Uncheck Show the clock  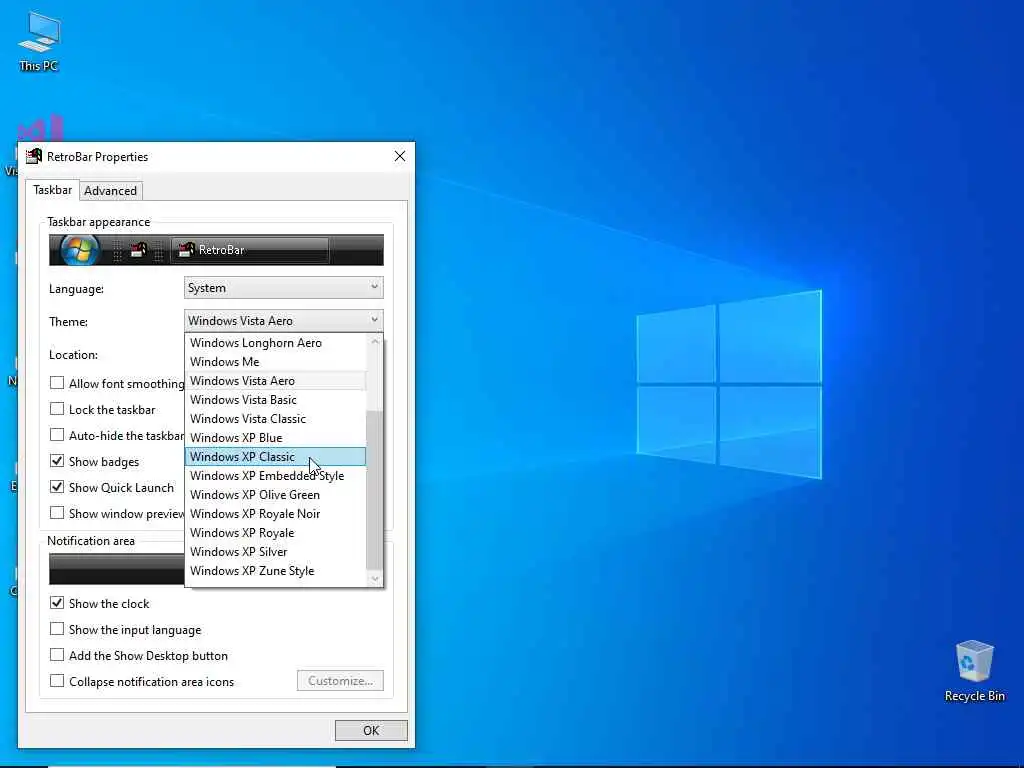coord(57,603)
